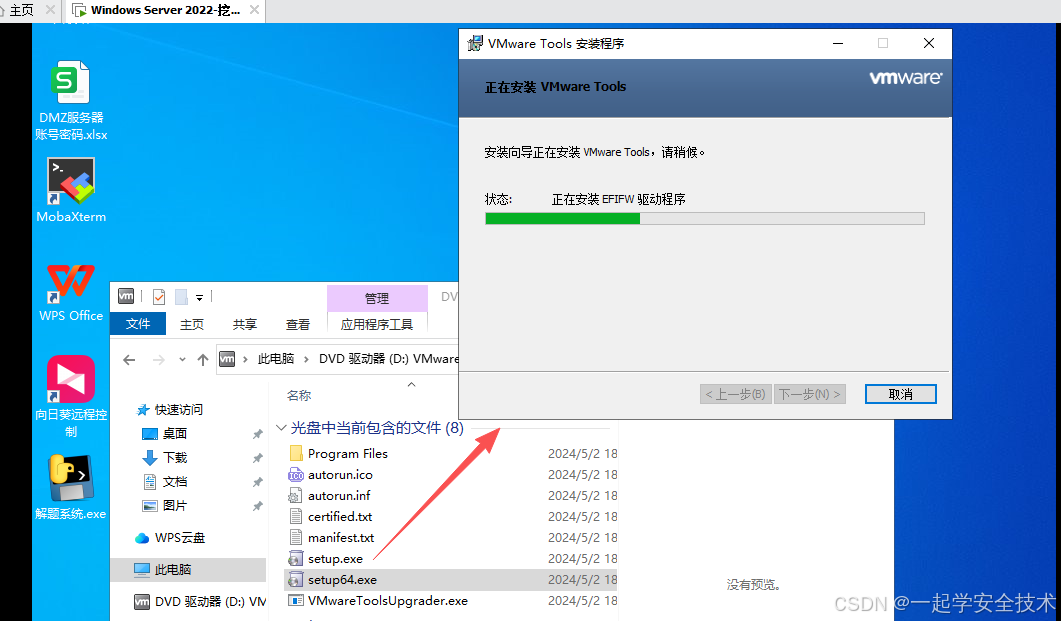Open 图片 in the navigation pane
Screen dimensions: 1061x621
[175, 505]
